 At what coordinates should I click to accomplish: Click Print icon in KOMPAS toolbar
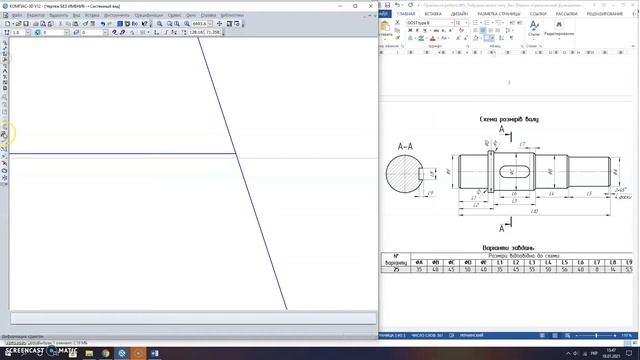[x=36, y=24]
